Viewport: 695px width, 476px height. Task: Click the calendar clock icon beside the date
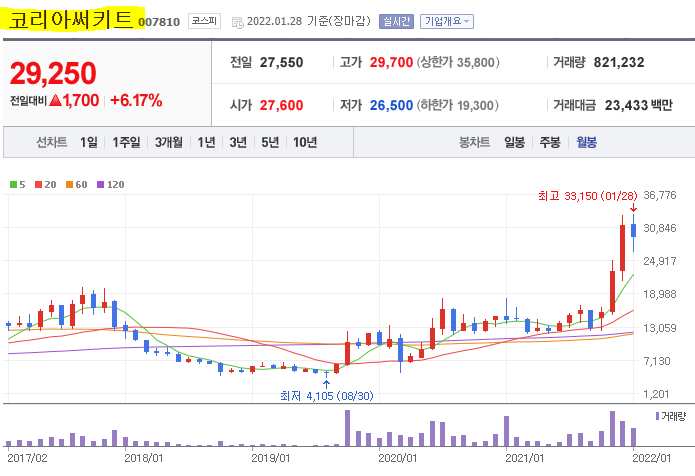[x=238, y=22]
